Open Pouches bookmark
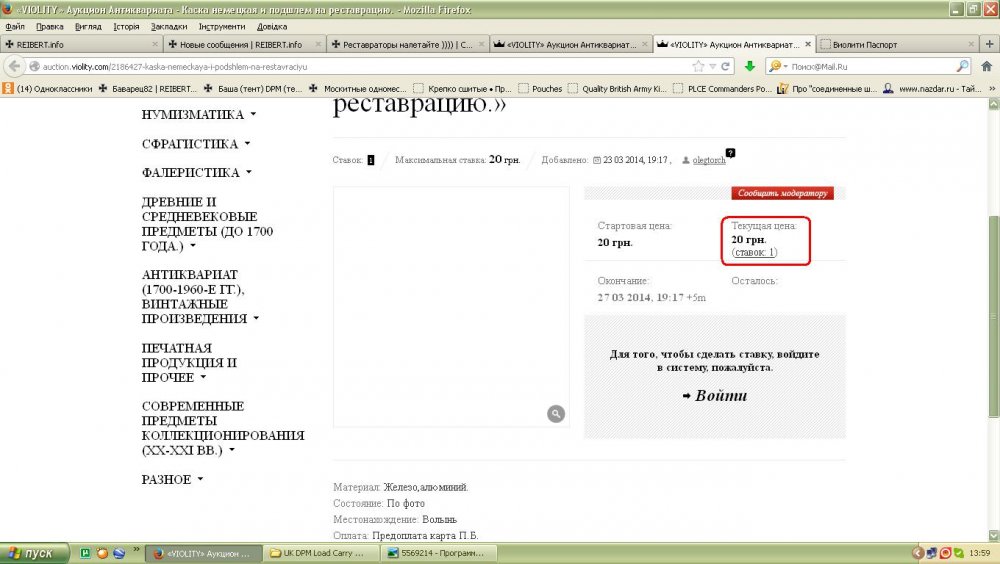Image resolution: width=1000 pixels, height=564 pixels. tap(540, 89)
